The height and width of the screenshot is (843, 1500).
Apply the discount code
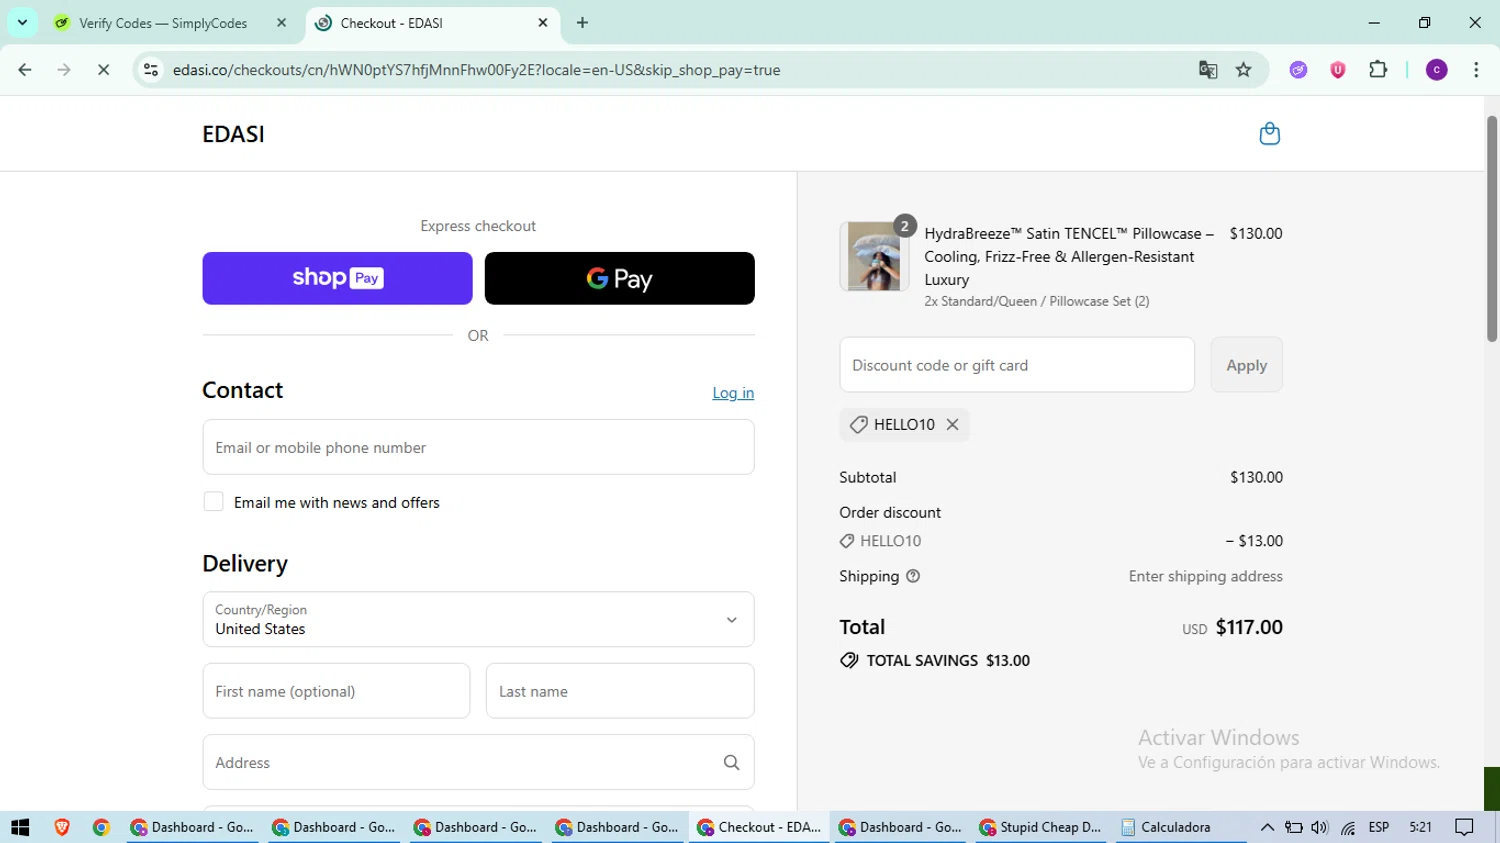[1246, 365]
